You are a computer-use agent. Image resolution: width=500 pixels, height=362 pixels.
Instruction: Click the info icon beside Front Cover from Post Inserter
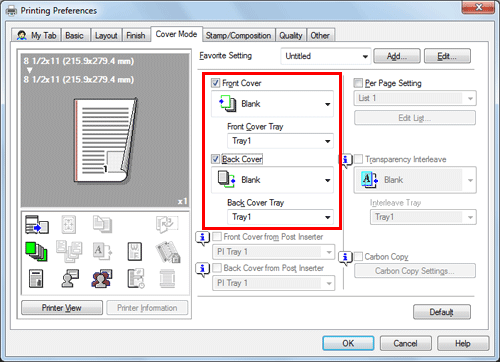202,238
